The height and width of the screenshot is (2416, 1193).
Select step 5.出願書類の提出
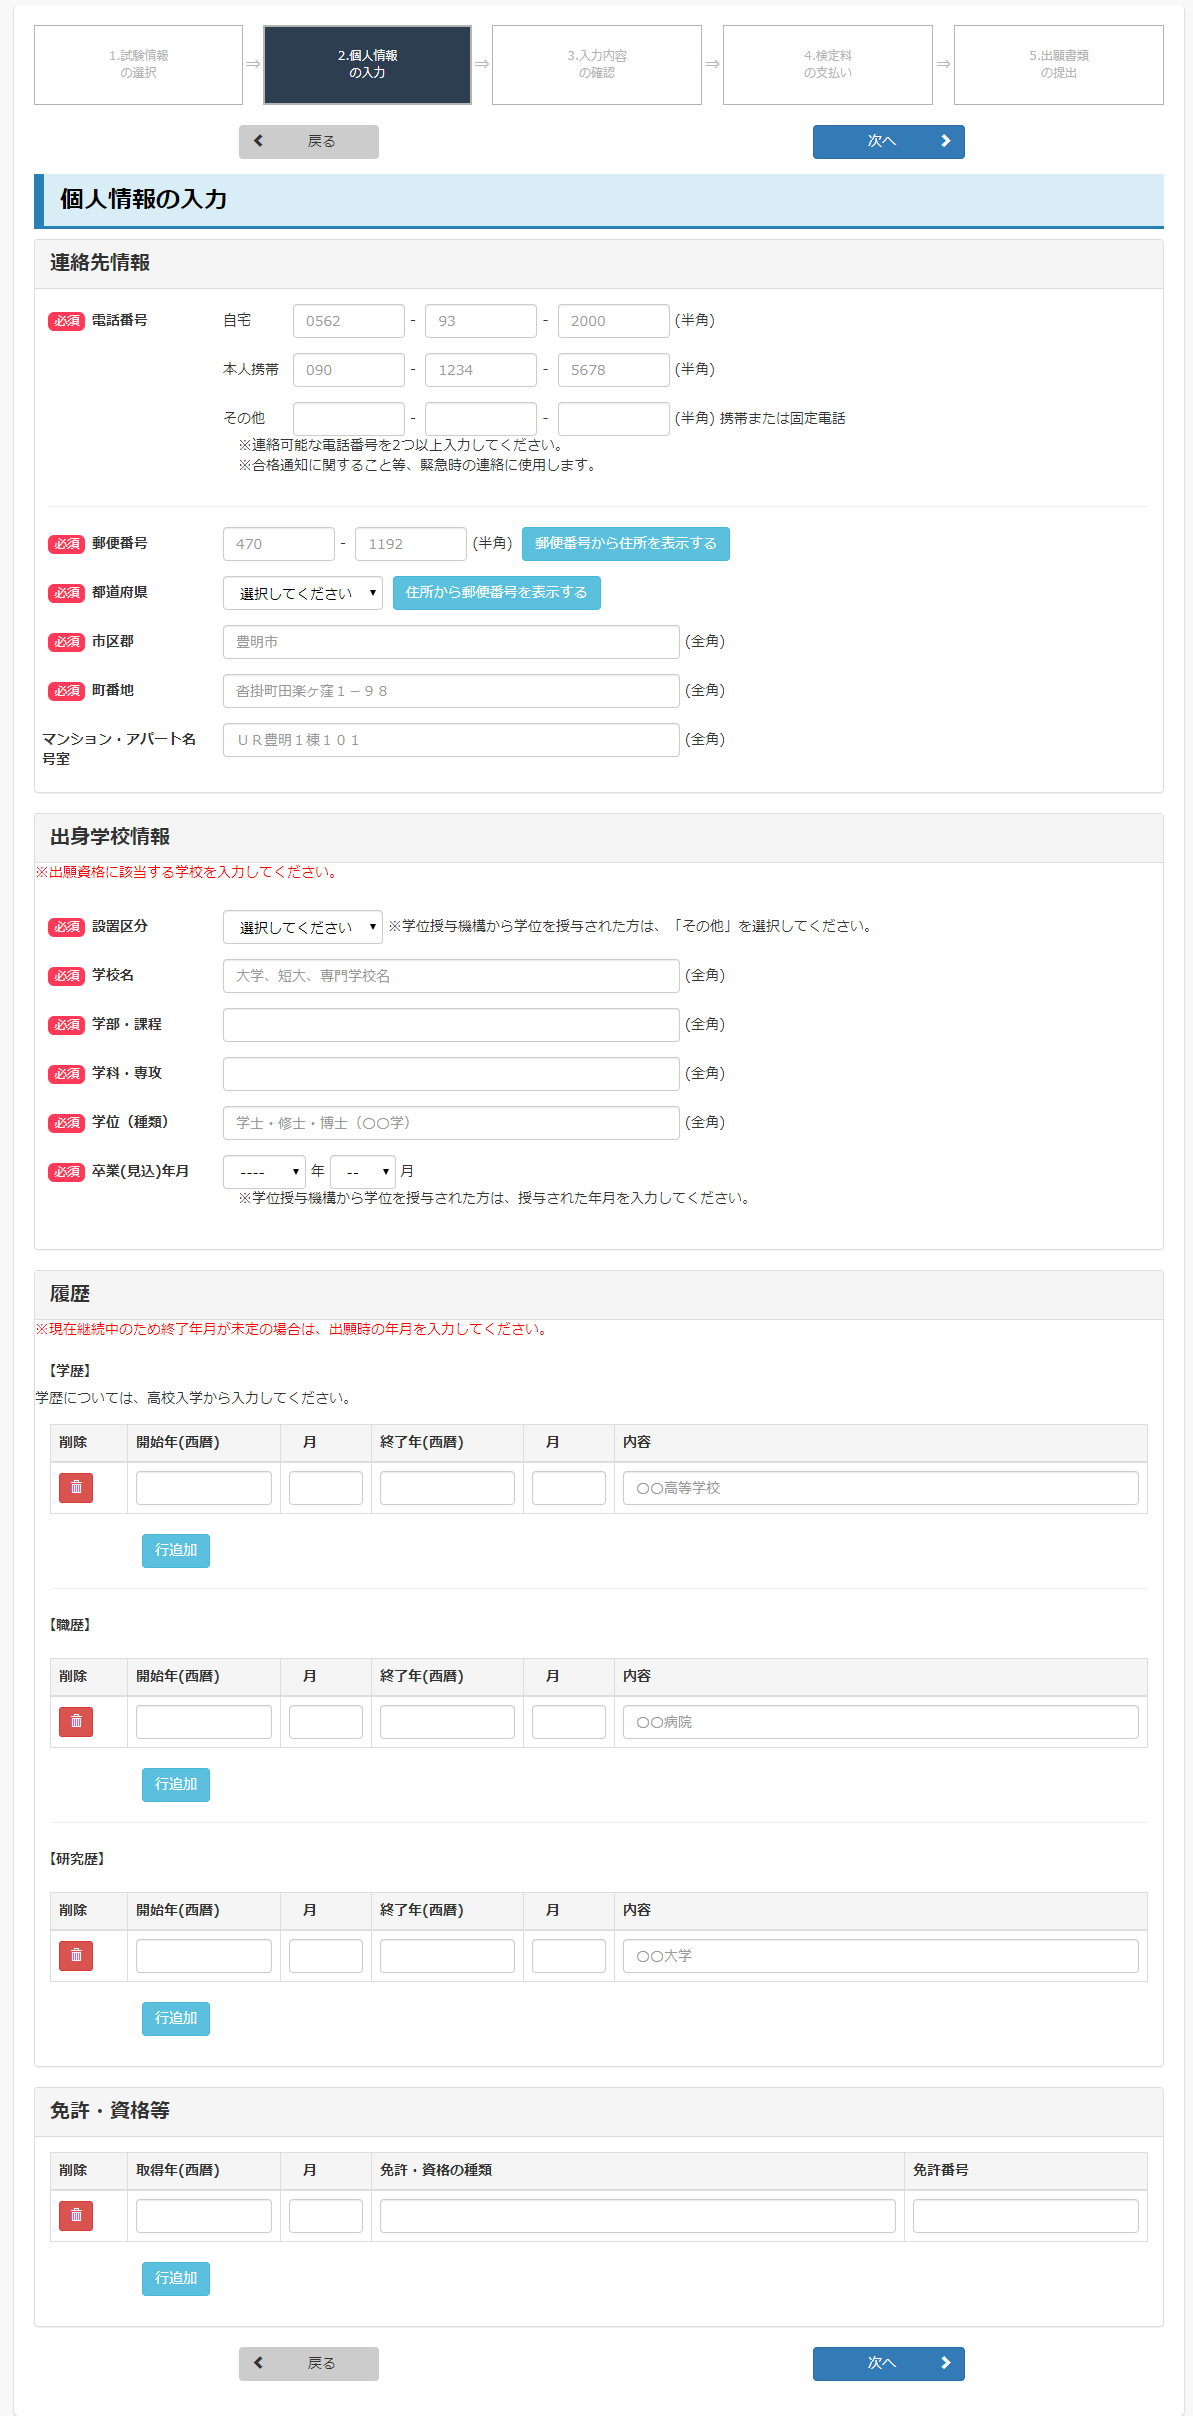(1059, 64)
